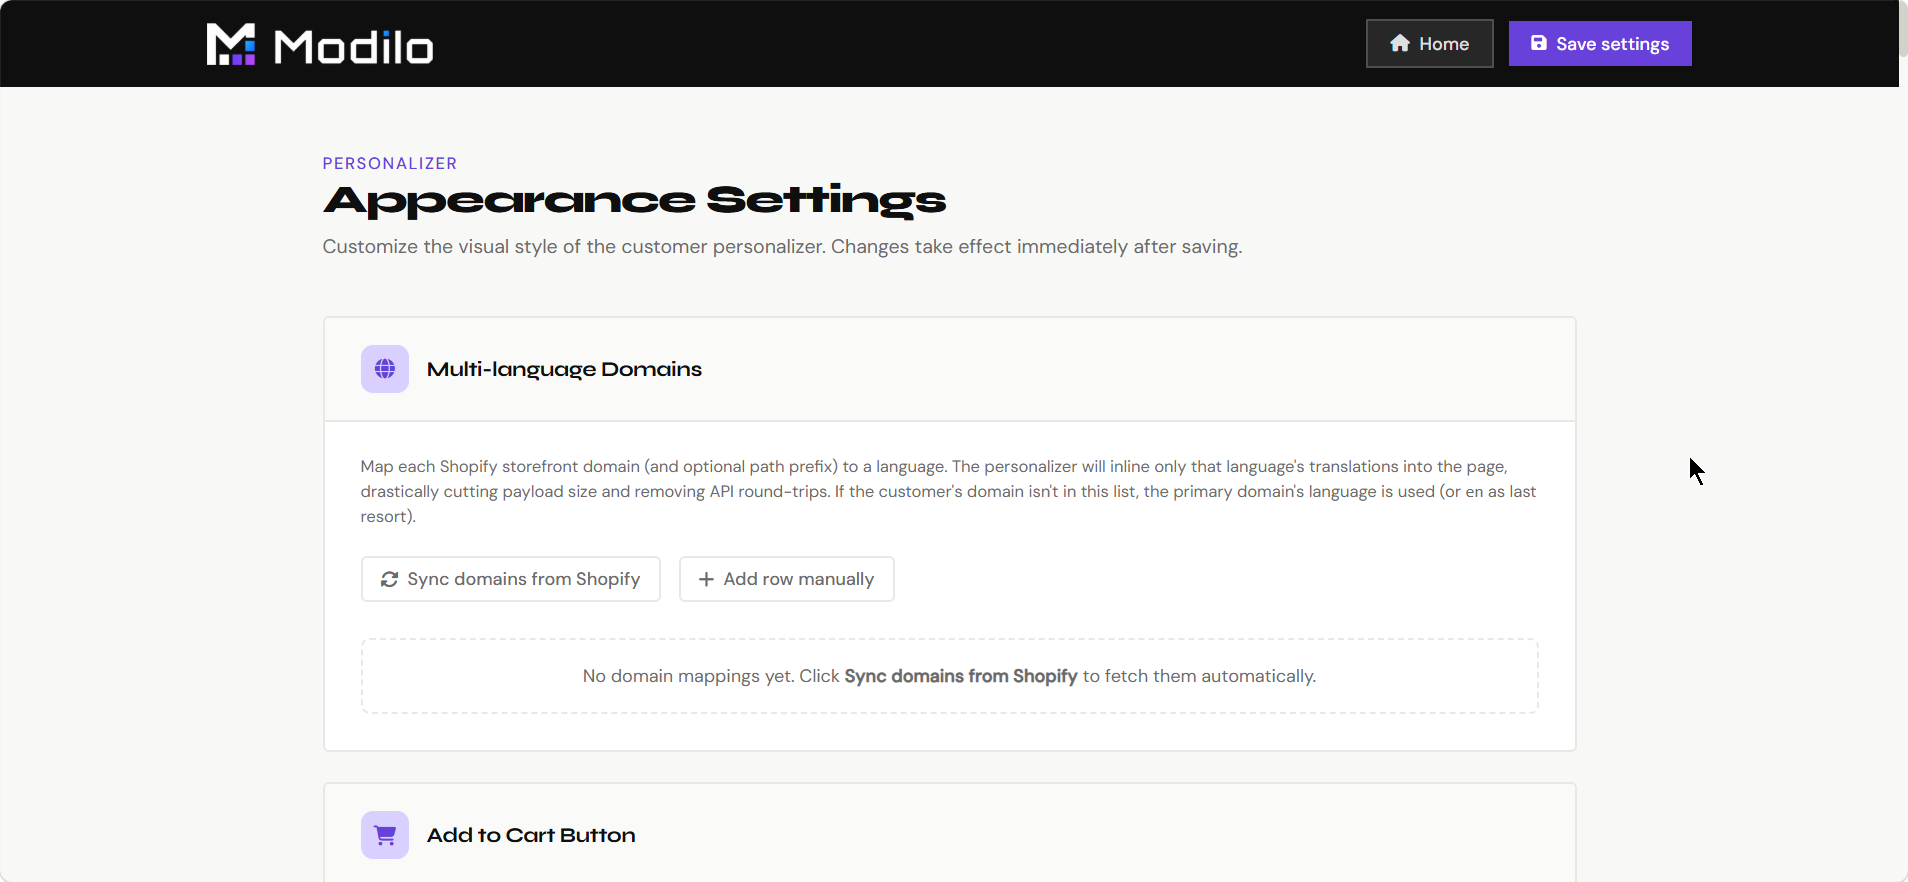1908x882 pixels.
Task: Go to Home
Action: pyautogui.click(x=1430, y=44)
